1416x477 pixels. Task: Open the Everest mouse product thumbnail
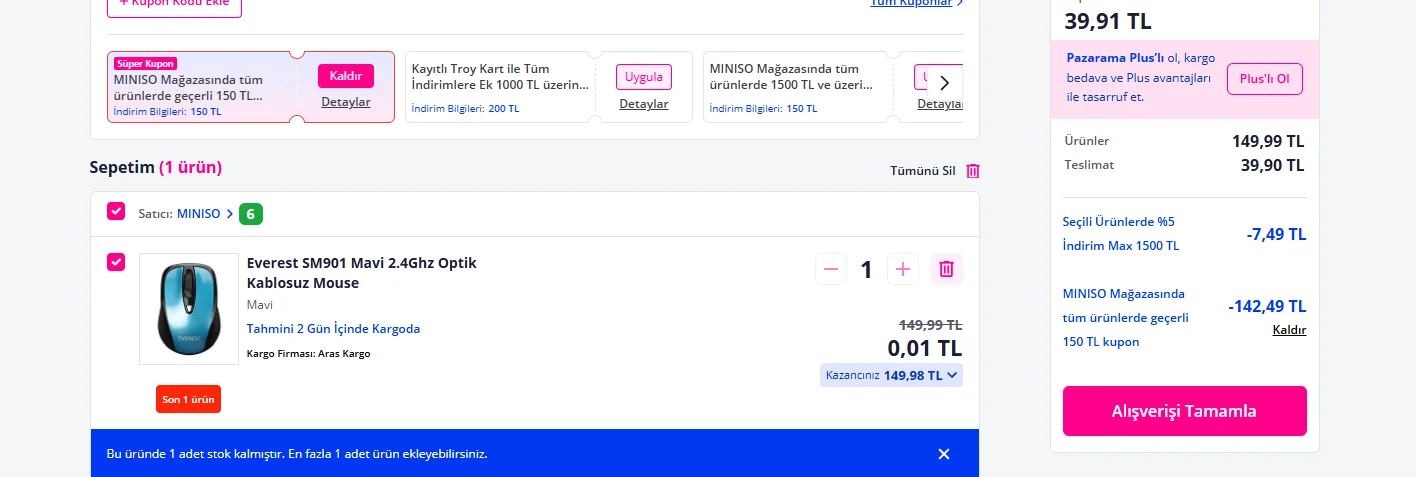(189, 309)
